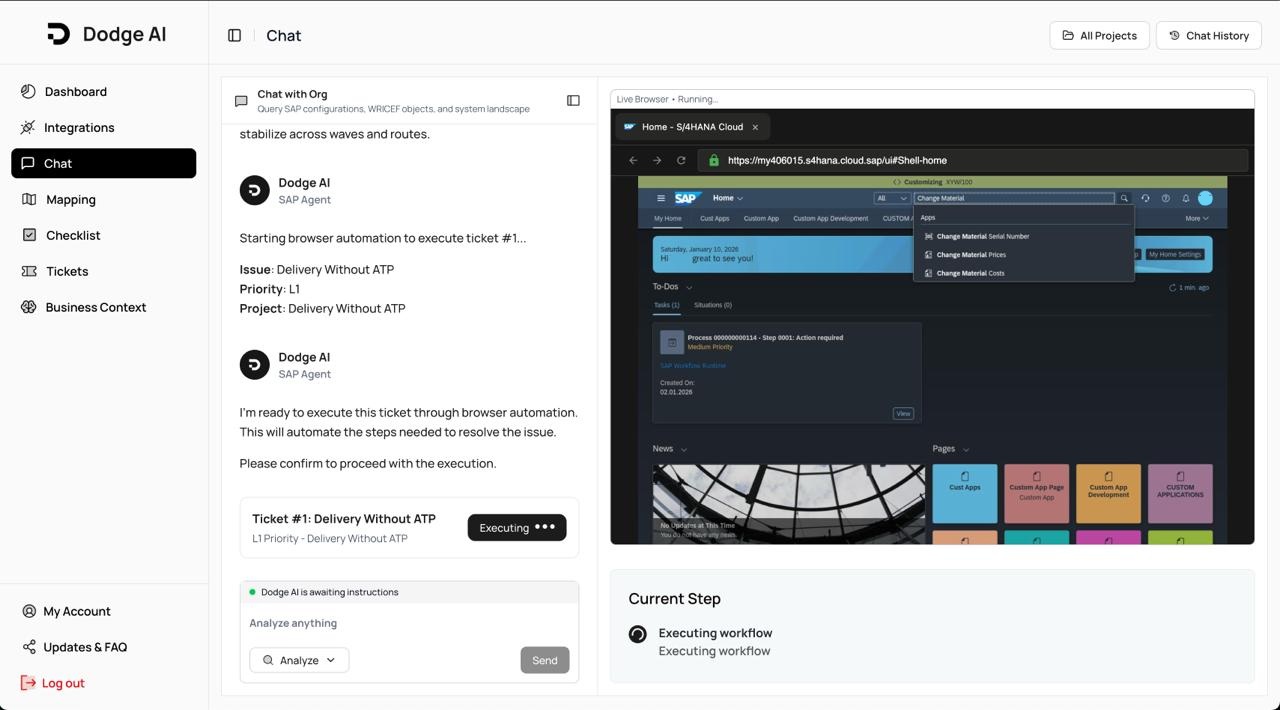Open the SAP hamburger navigation menu
This screenshot has width=1280, height=710.
point(660,198)
